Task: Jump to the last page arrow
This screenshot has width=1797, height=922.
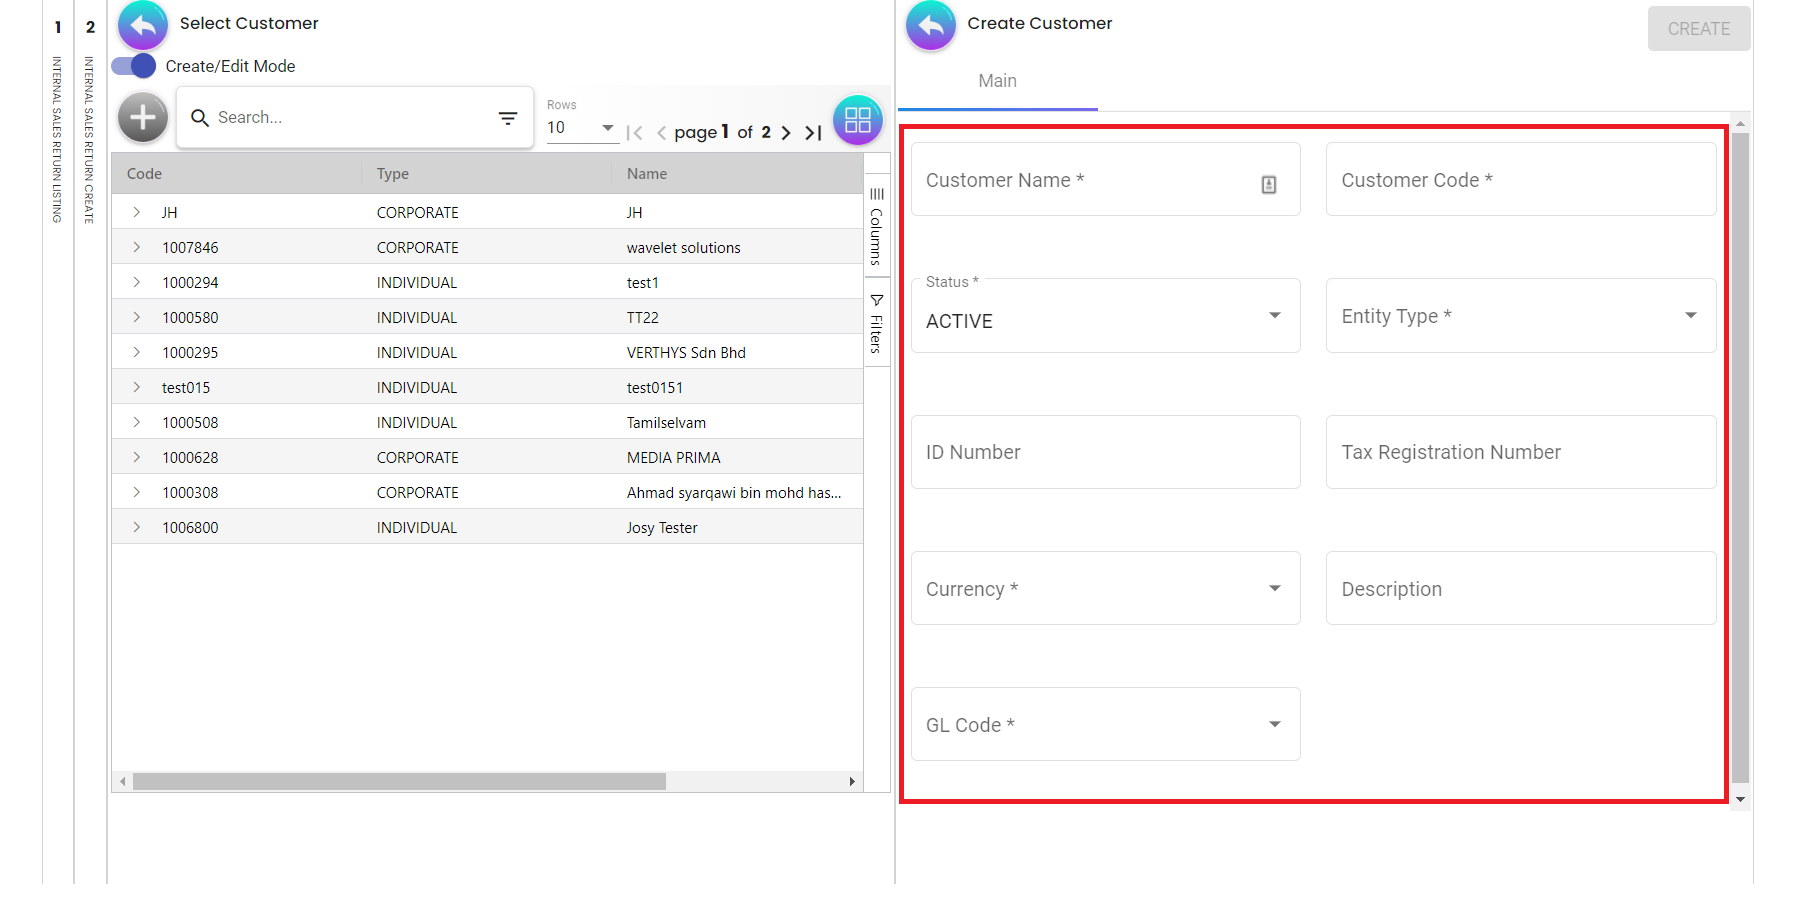Action: click(x=814, y=132)
